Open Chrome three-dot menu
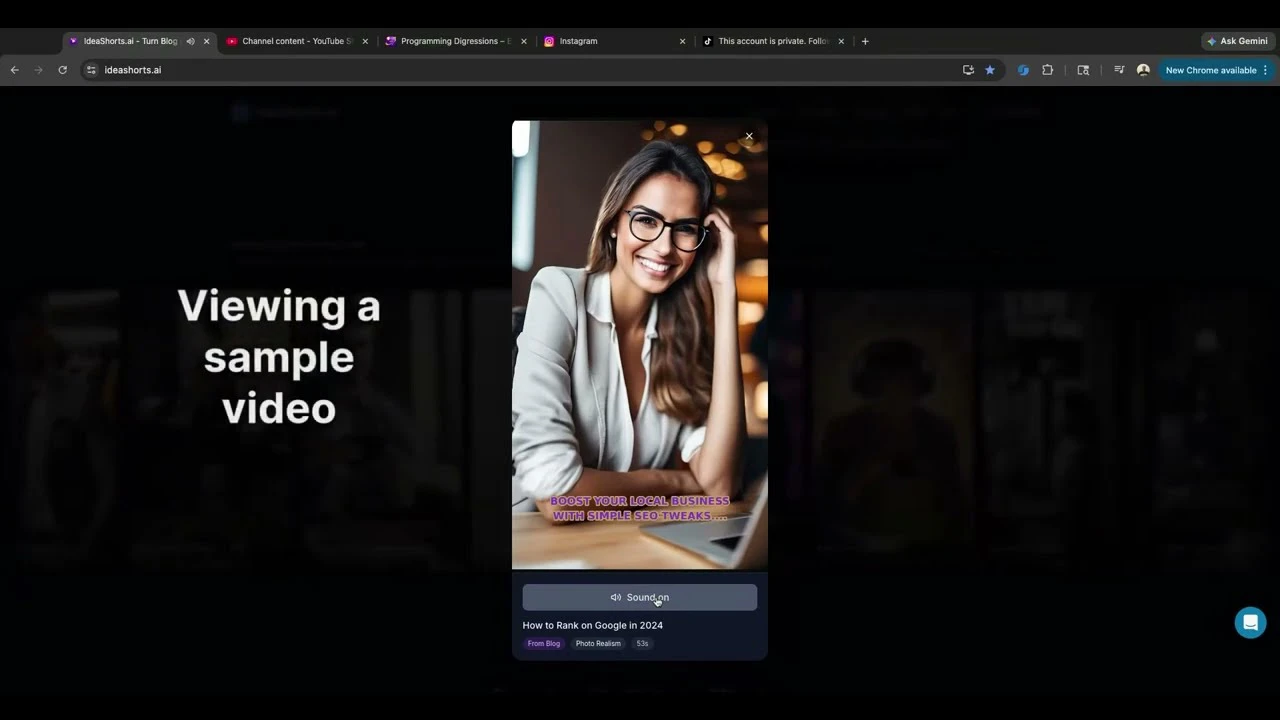This screenshot has width=1280, height=720. (1265, 70)
